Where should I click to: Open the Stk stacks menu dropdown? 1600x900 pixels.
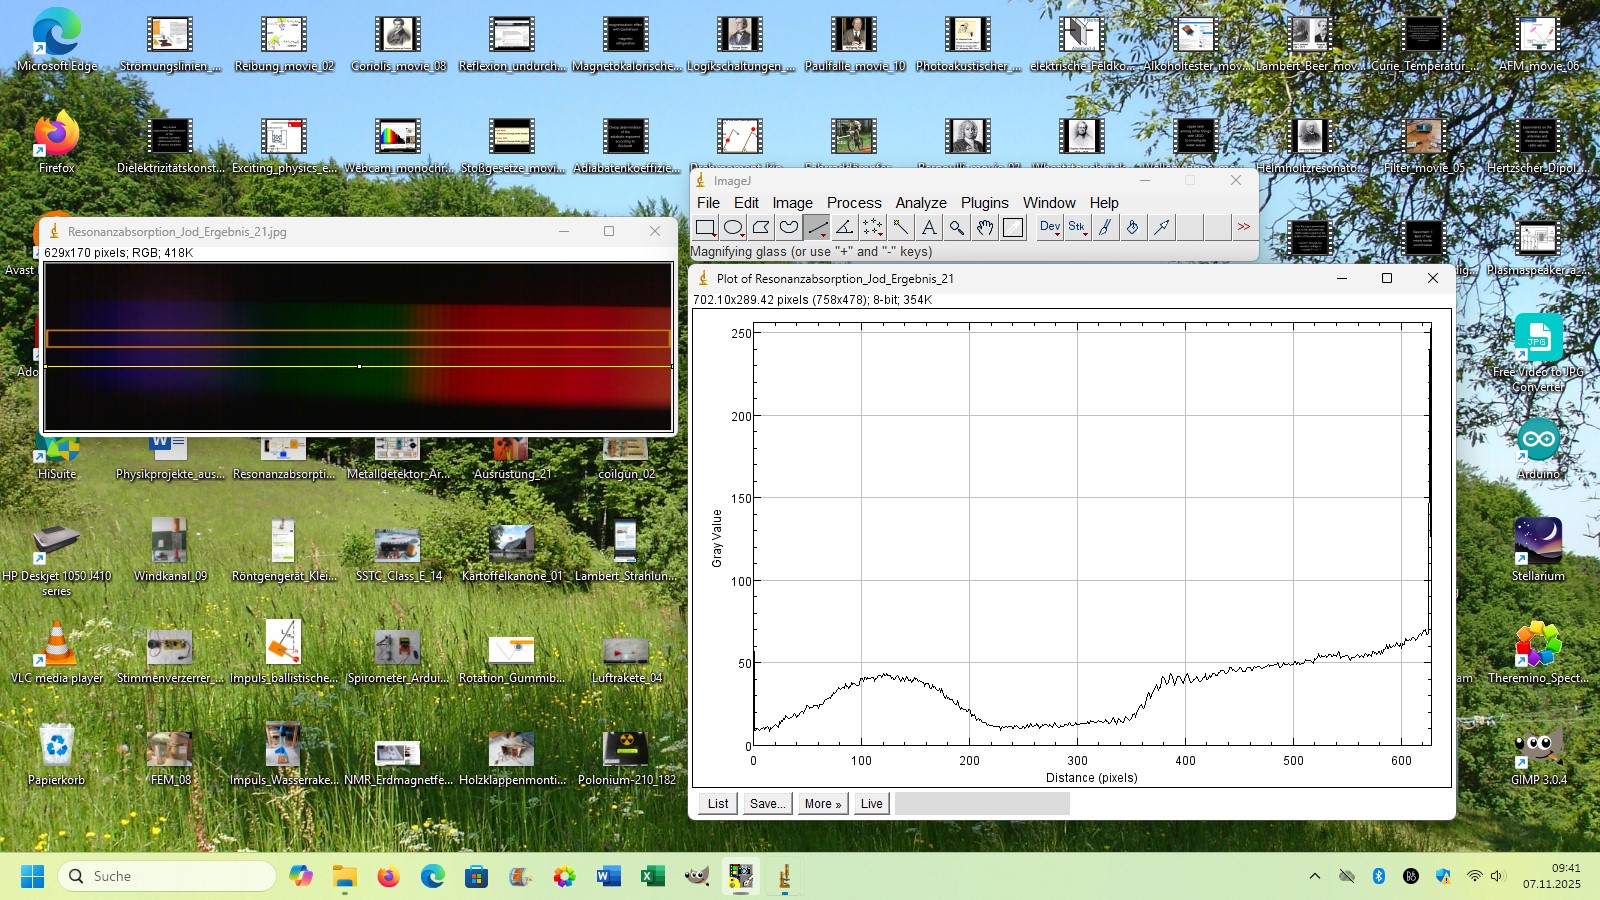click(1077, 228)
